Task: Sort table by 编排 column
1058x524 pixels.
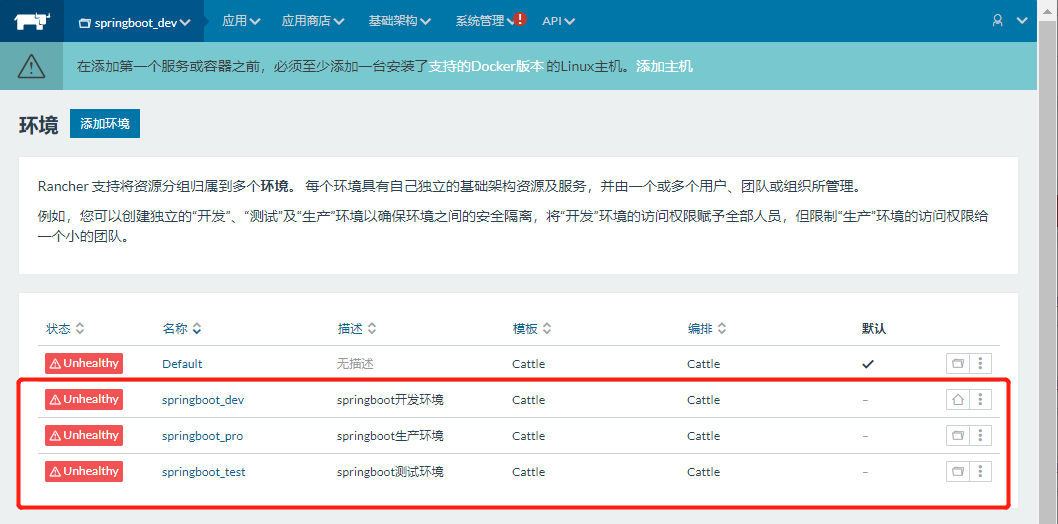Action: coord(707,328)
